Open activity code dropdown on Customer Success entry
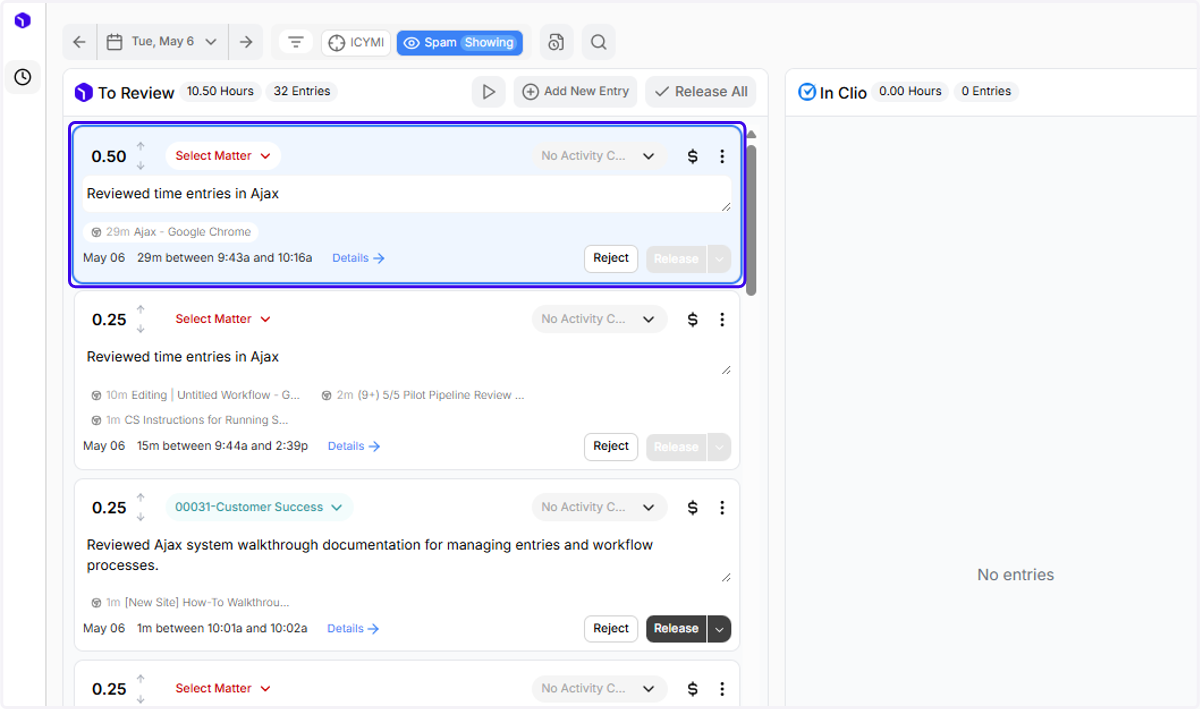 [599, 508]
